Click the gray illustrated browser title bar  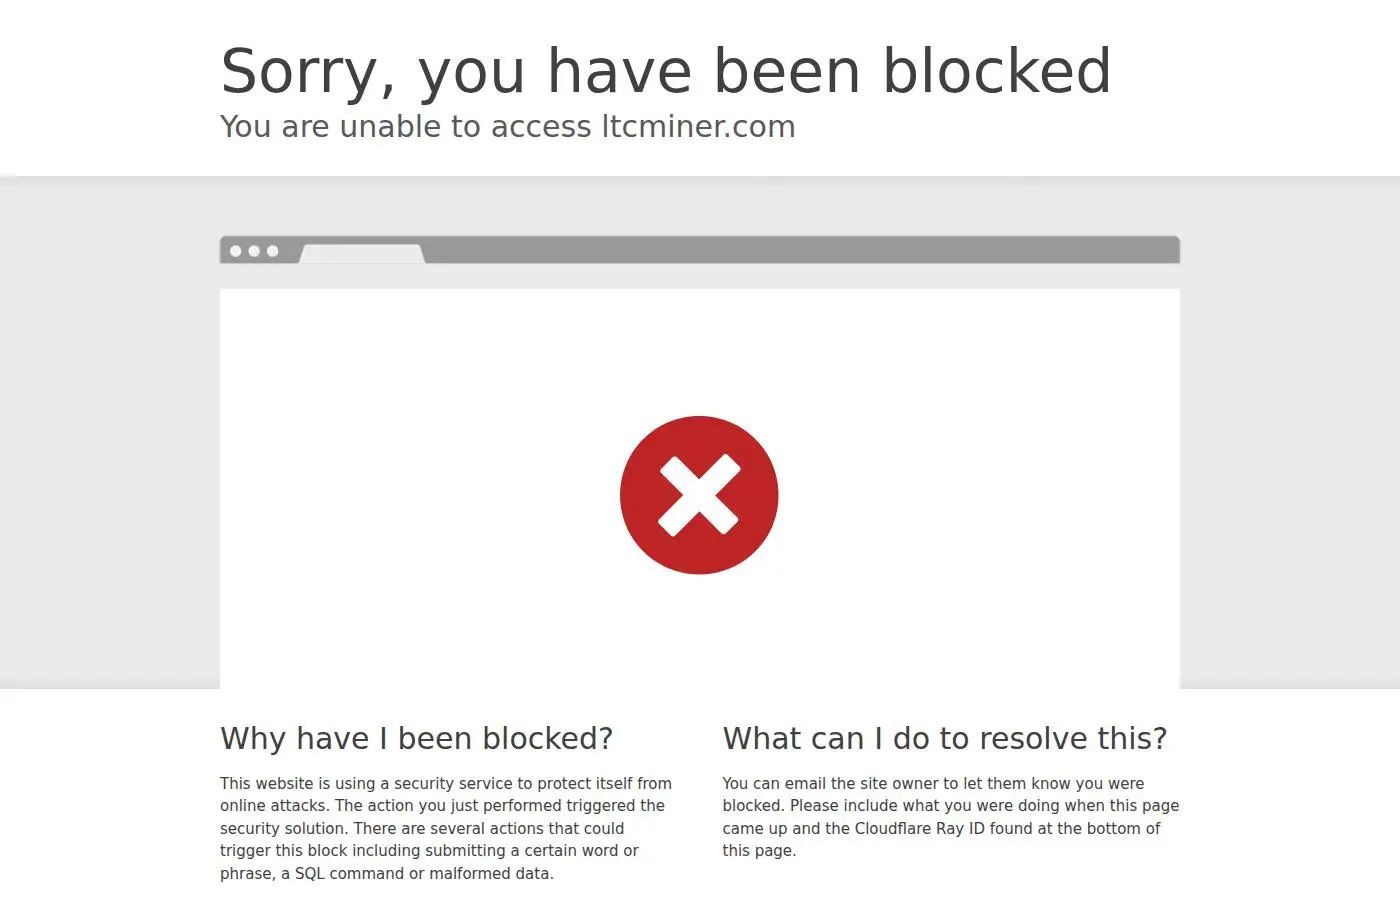click(x=700, y=250)
